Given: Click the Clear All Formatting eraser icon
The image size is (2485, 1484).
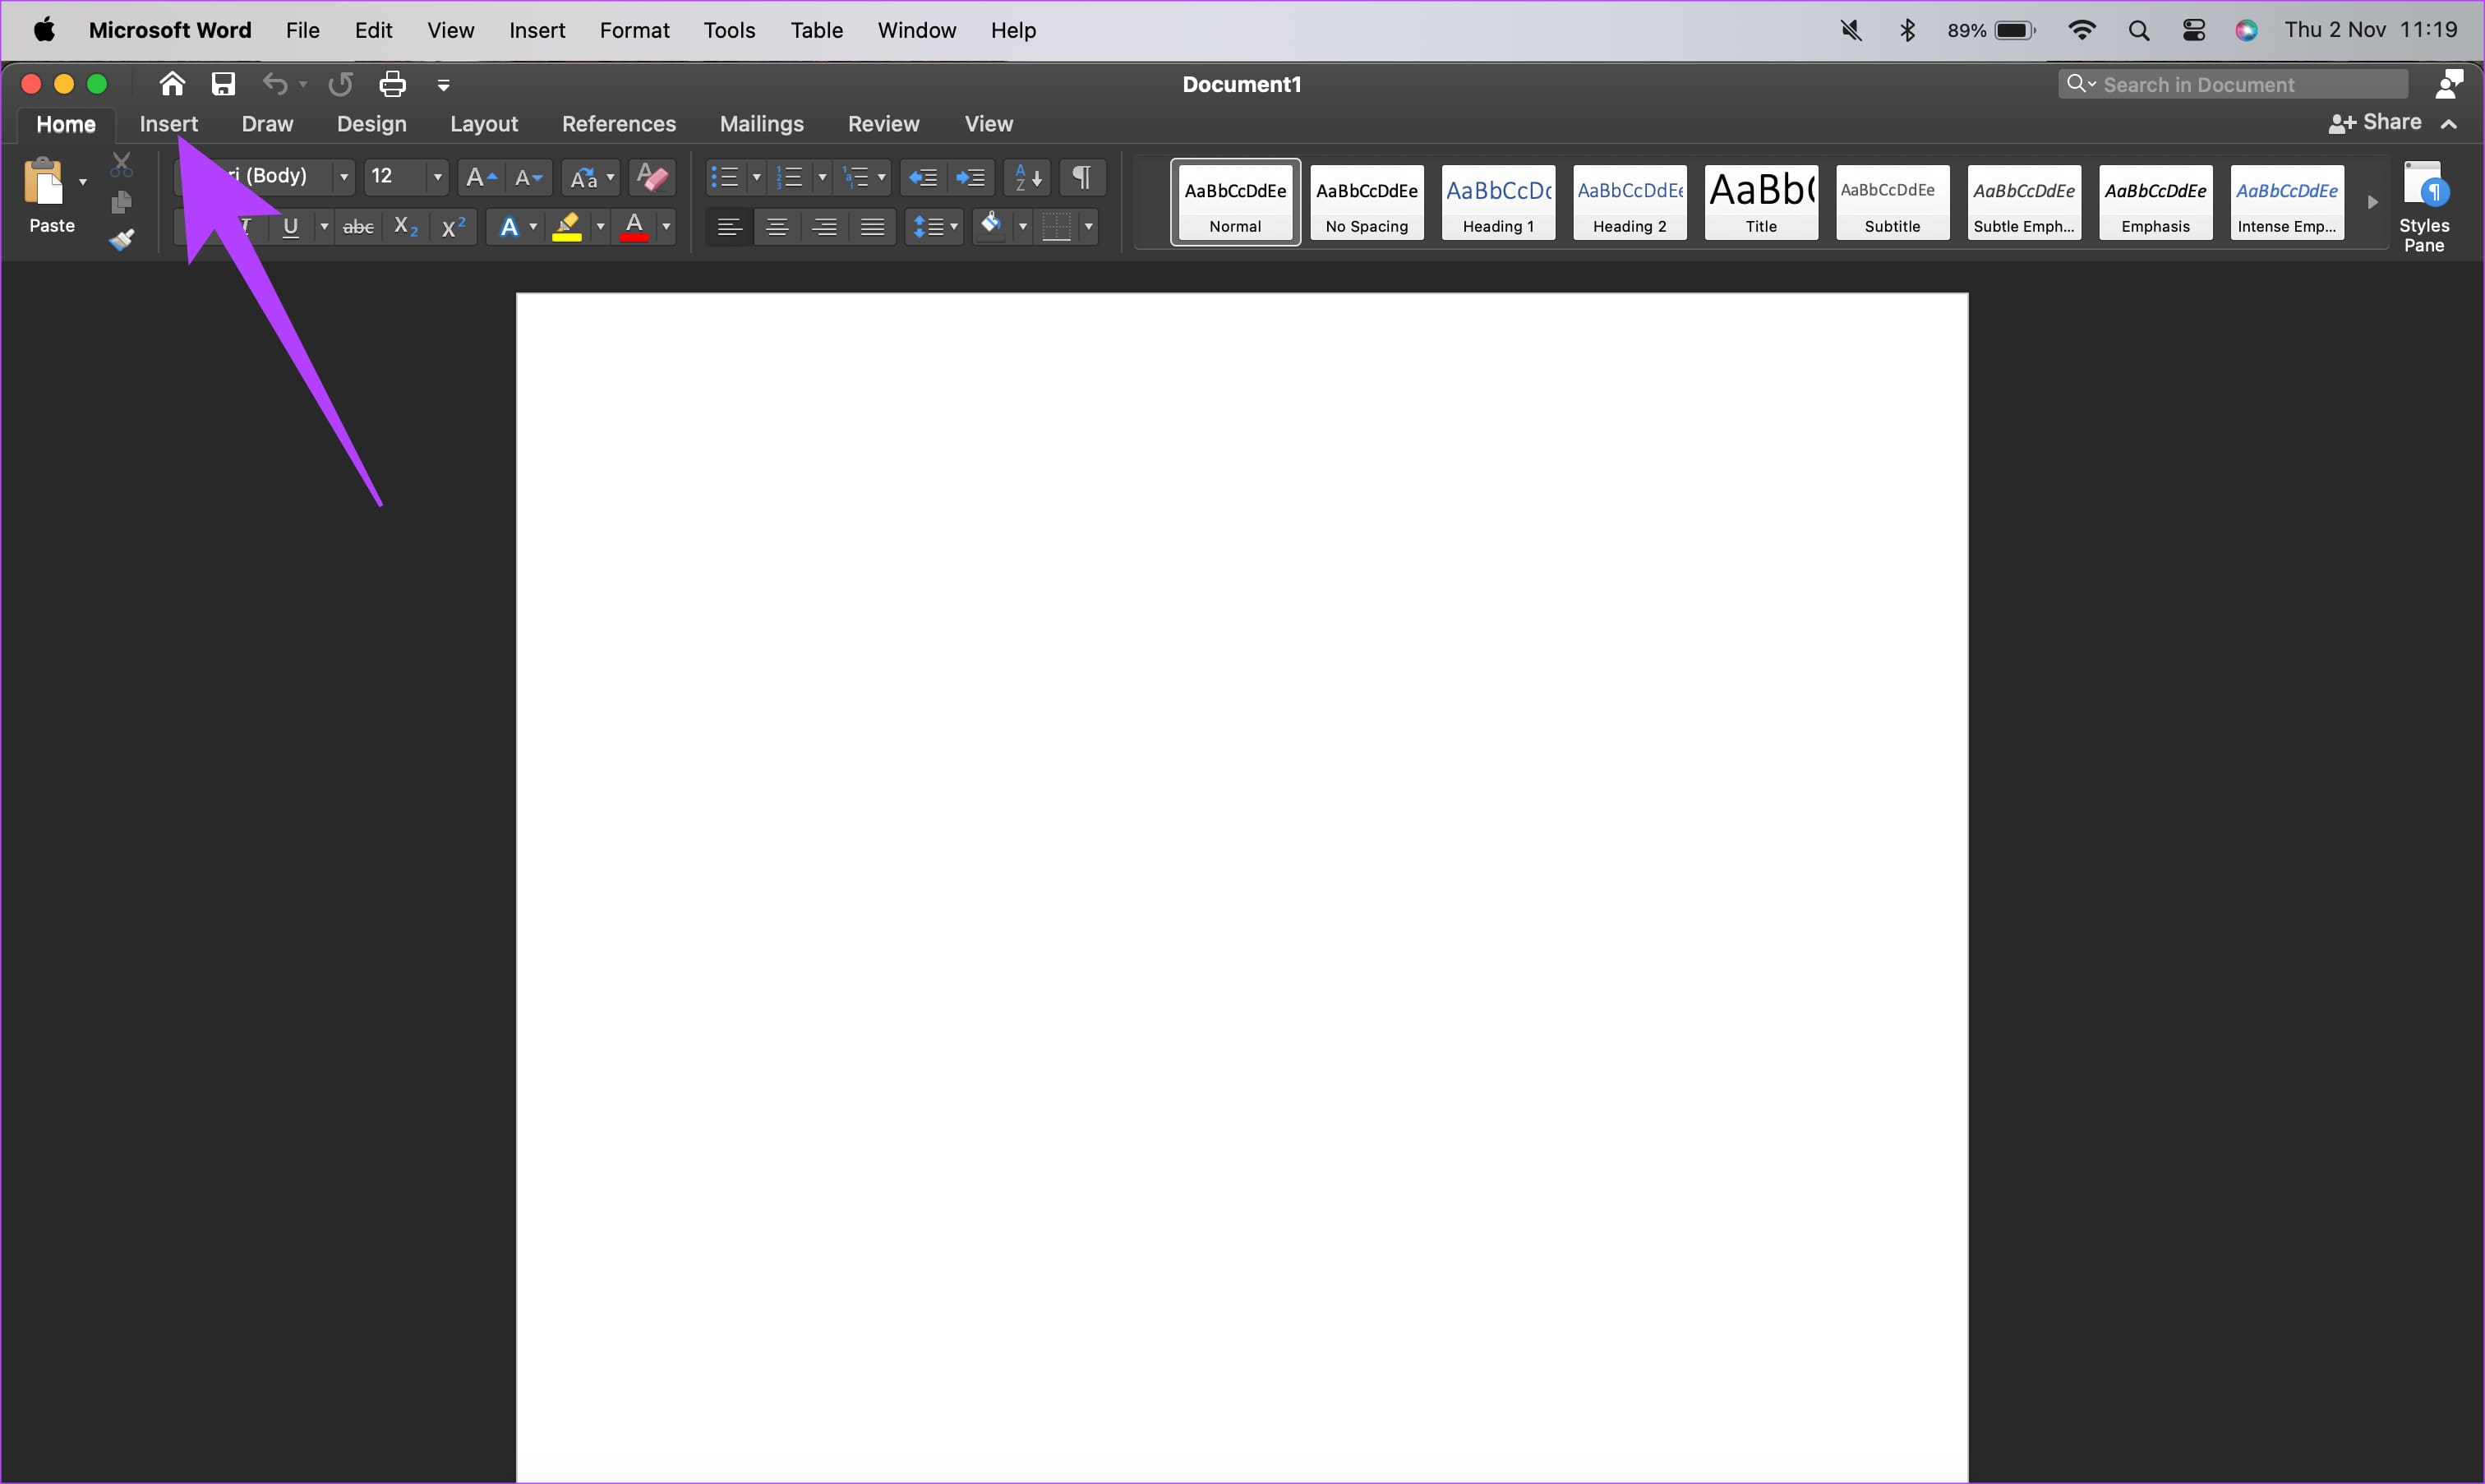Looking at the screenshot, I should (x=653, y=177).
